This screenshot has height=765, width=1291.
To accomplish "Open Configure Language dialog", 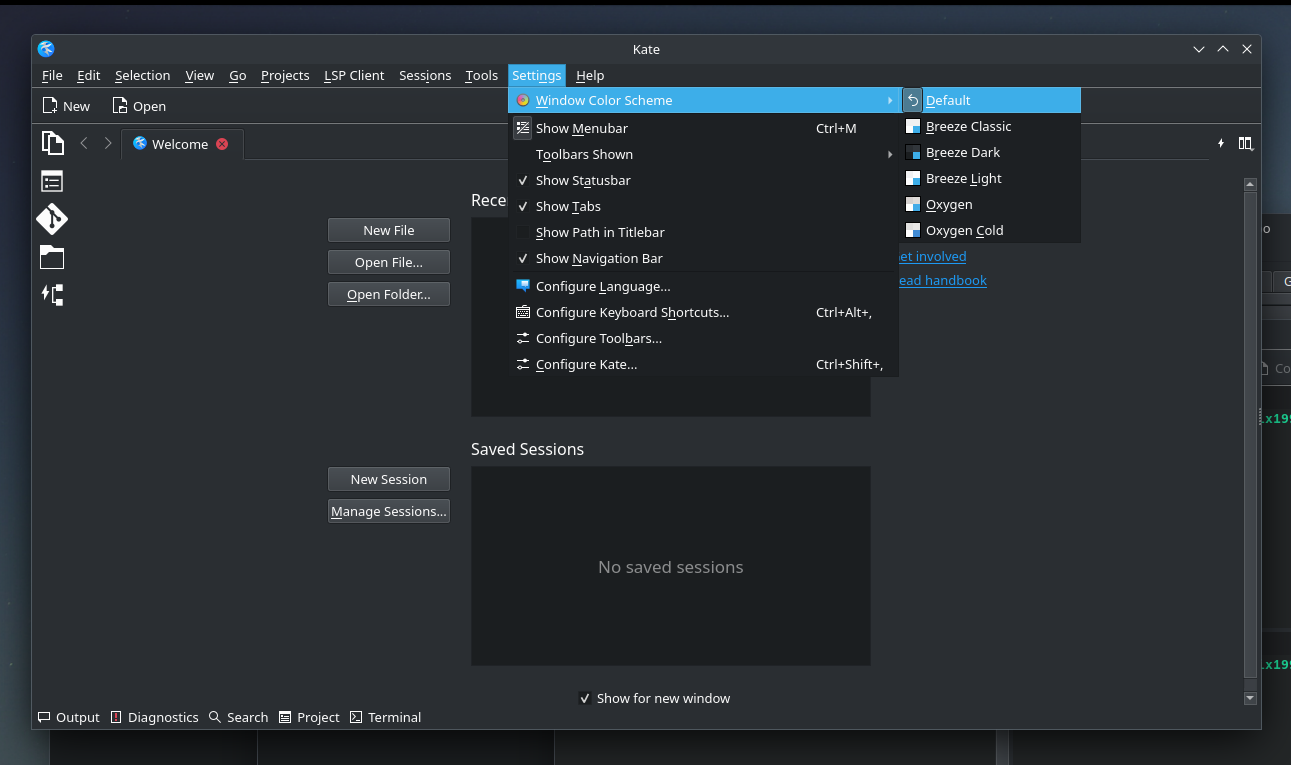I will 704,286.
